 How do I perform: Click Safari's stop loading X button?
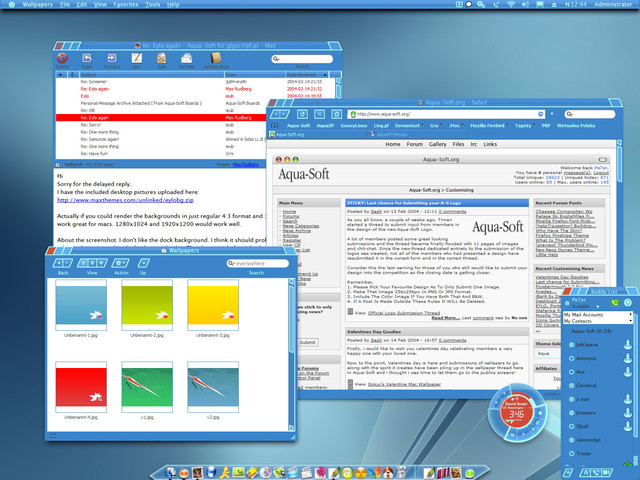tap(319, 115)
